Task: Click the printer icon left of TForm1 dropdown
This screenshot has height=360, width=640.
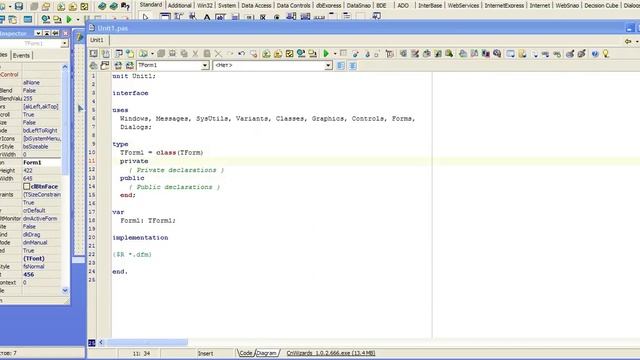Action: (x=93, y=65)
